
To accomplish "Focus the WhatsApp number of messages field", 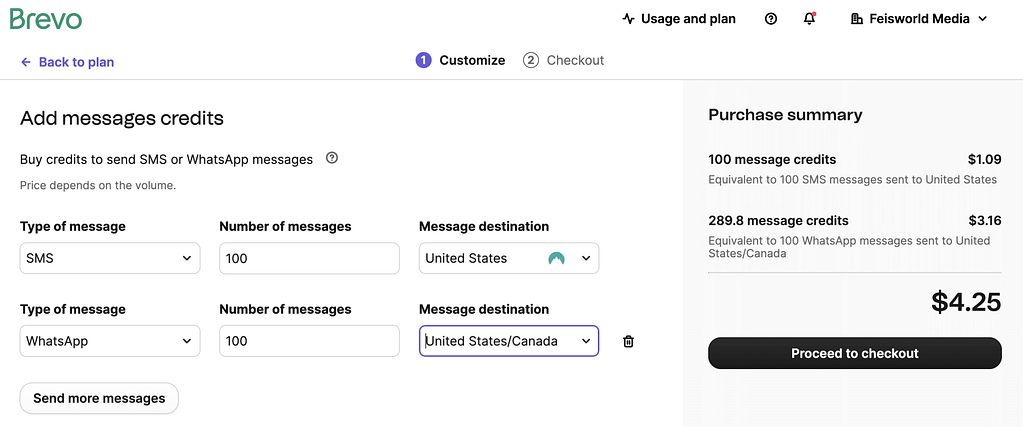I will (x=309, y=341).
